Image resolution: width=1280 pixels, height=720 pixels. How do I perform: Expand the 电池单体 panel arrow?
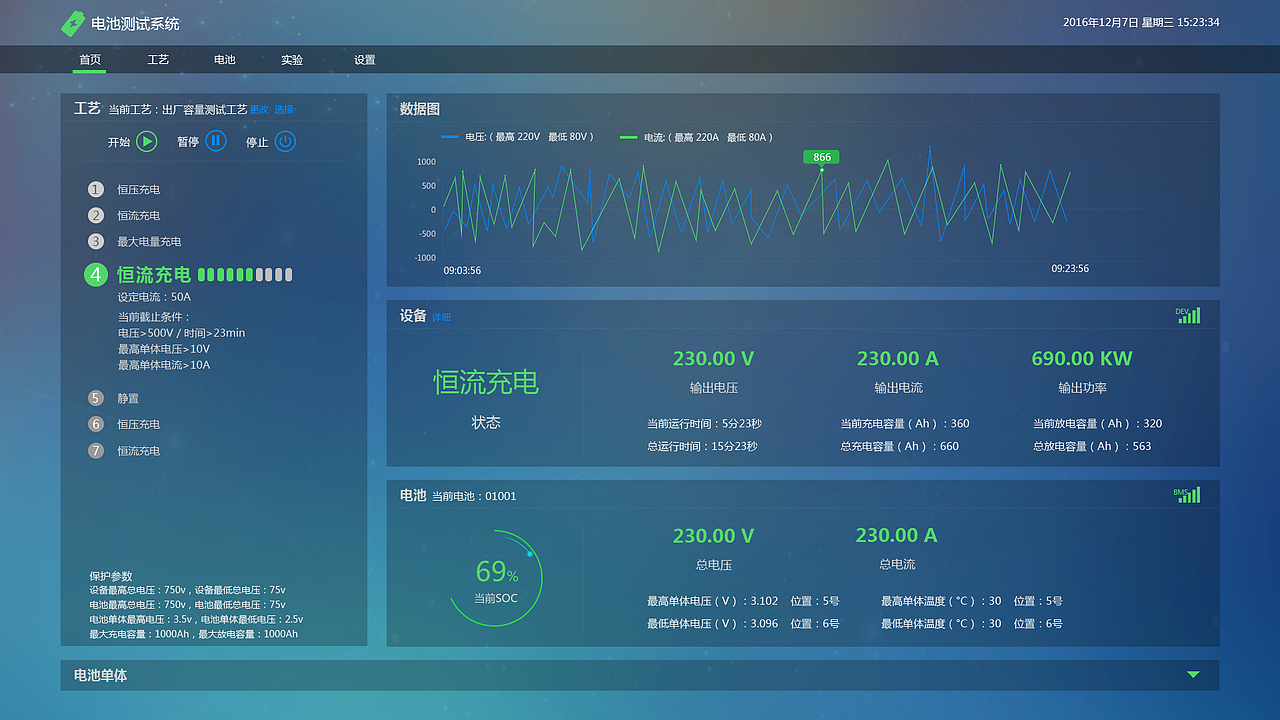[1193, 675]
